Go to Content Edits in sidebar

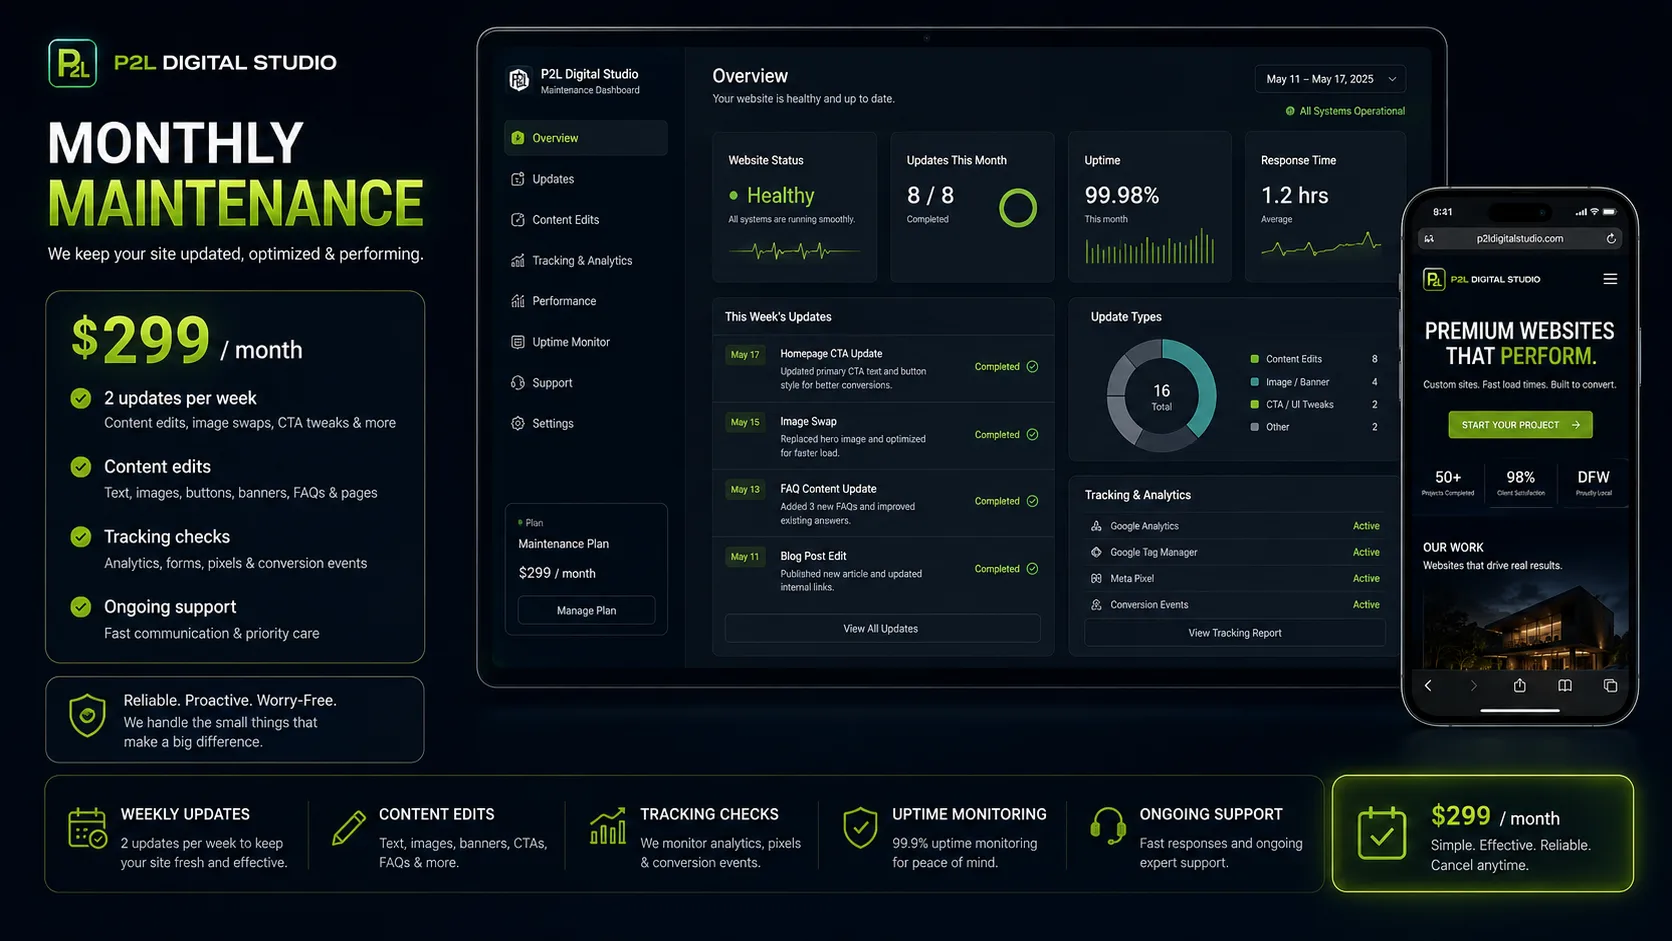coord(585,220)
